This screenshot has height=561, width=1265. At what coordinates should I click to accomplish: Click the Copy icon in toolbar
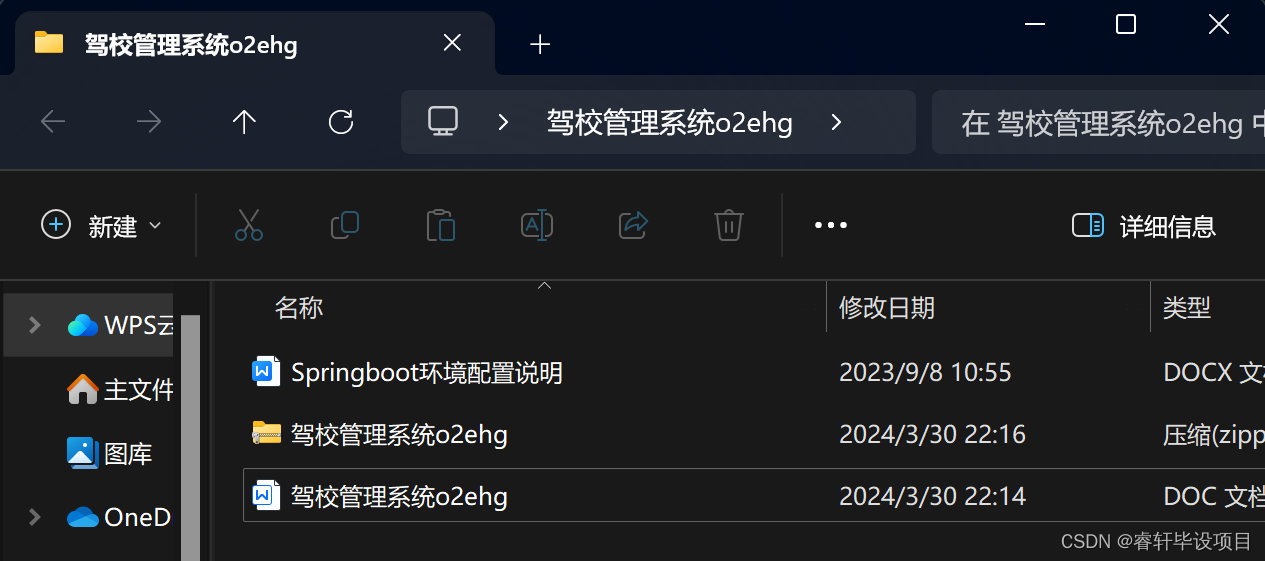345,225
